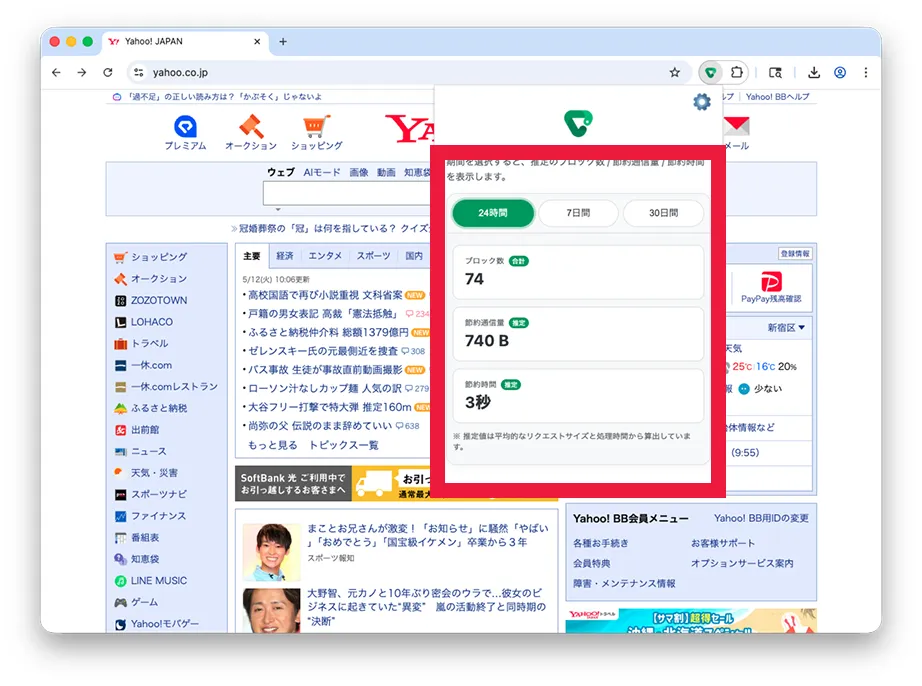This screenshot has width=922, height=686.
Task: Bookmark this page with the star icon
Action: [674, 73]
